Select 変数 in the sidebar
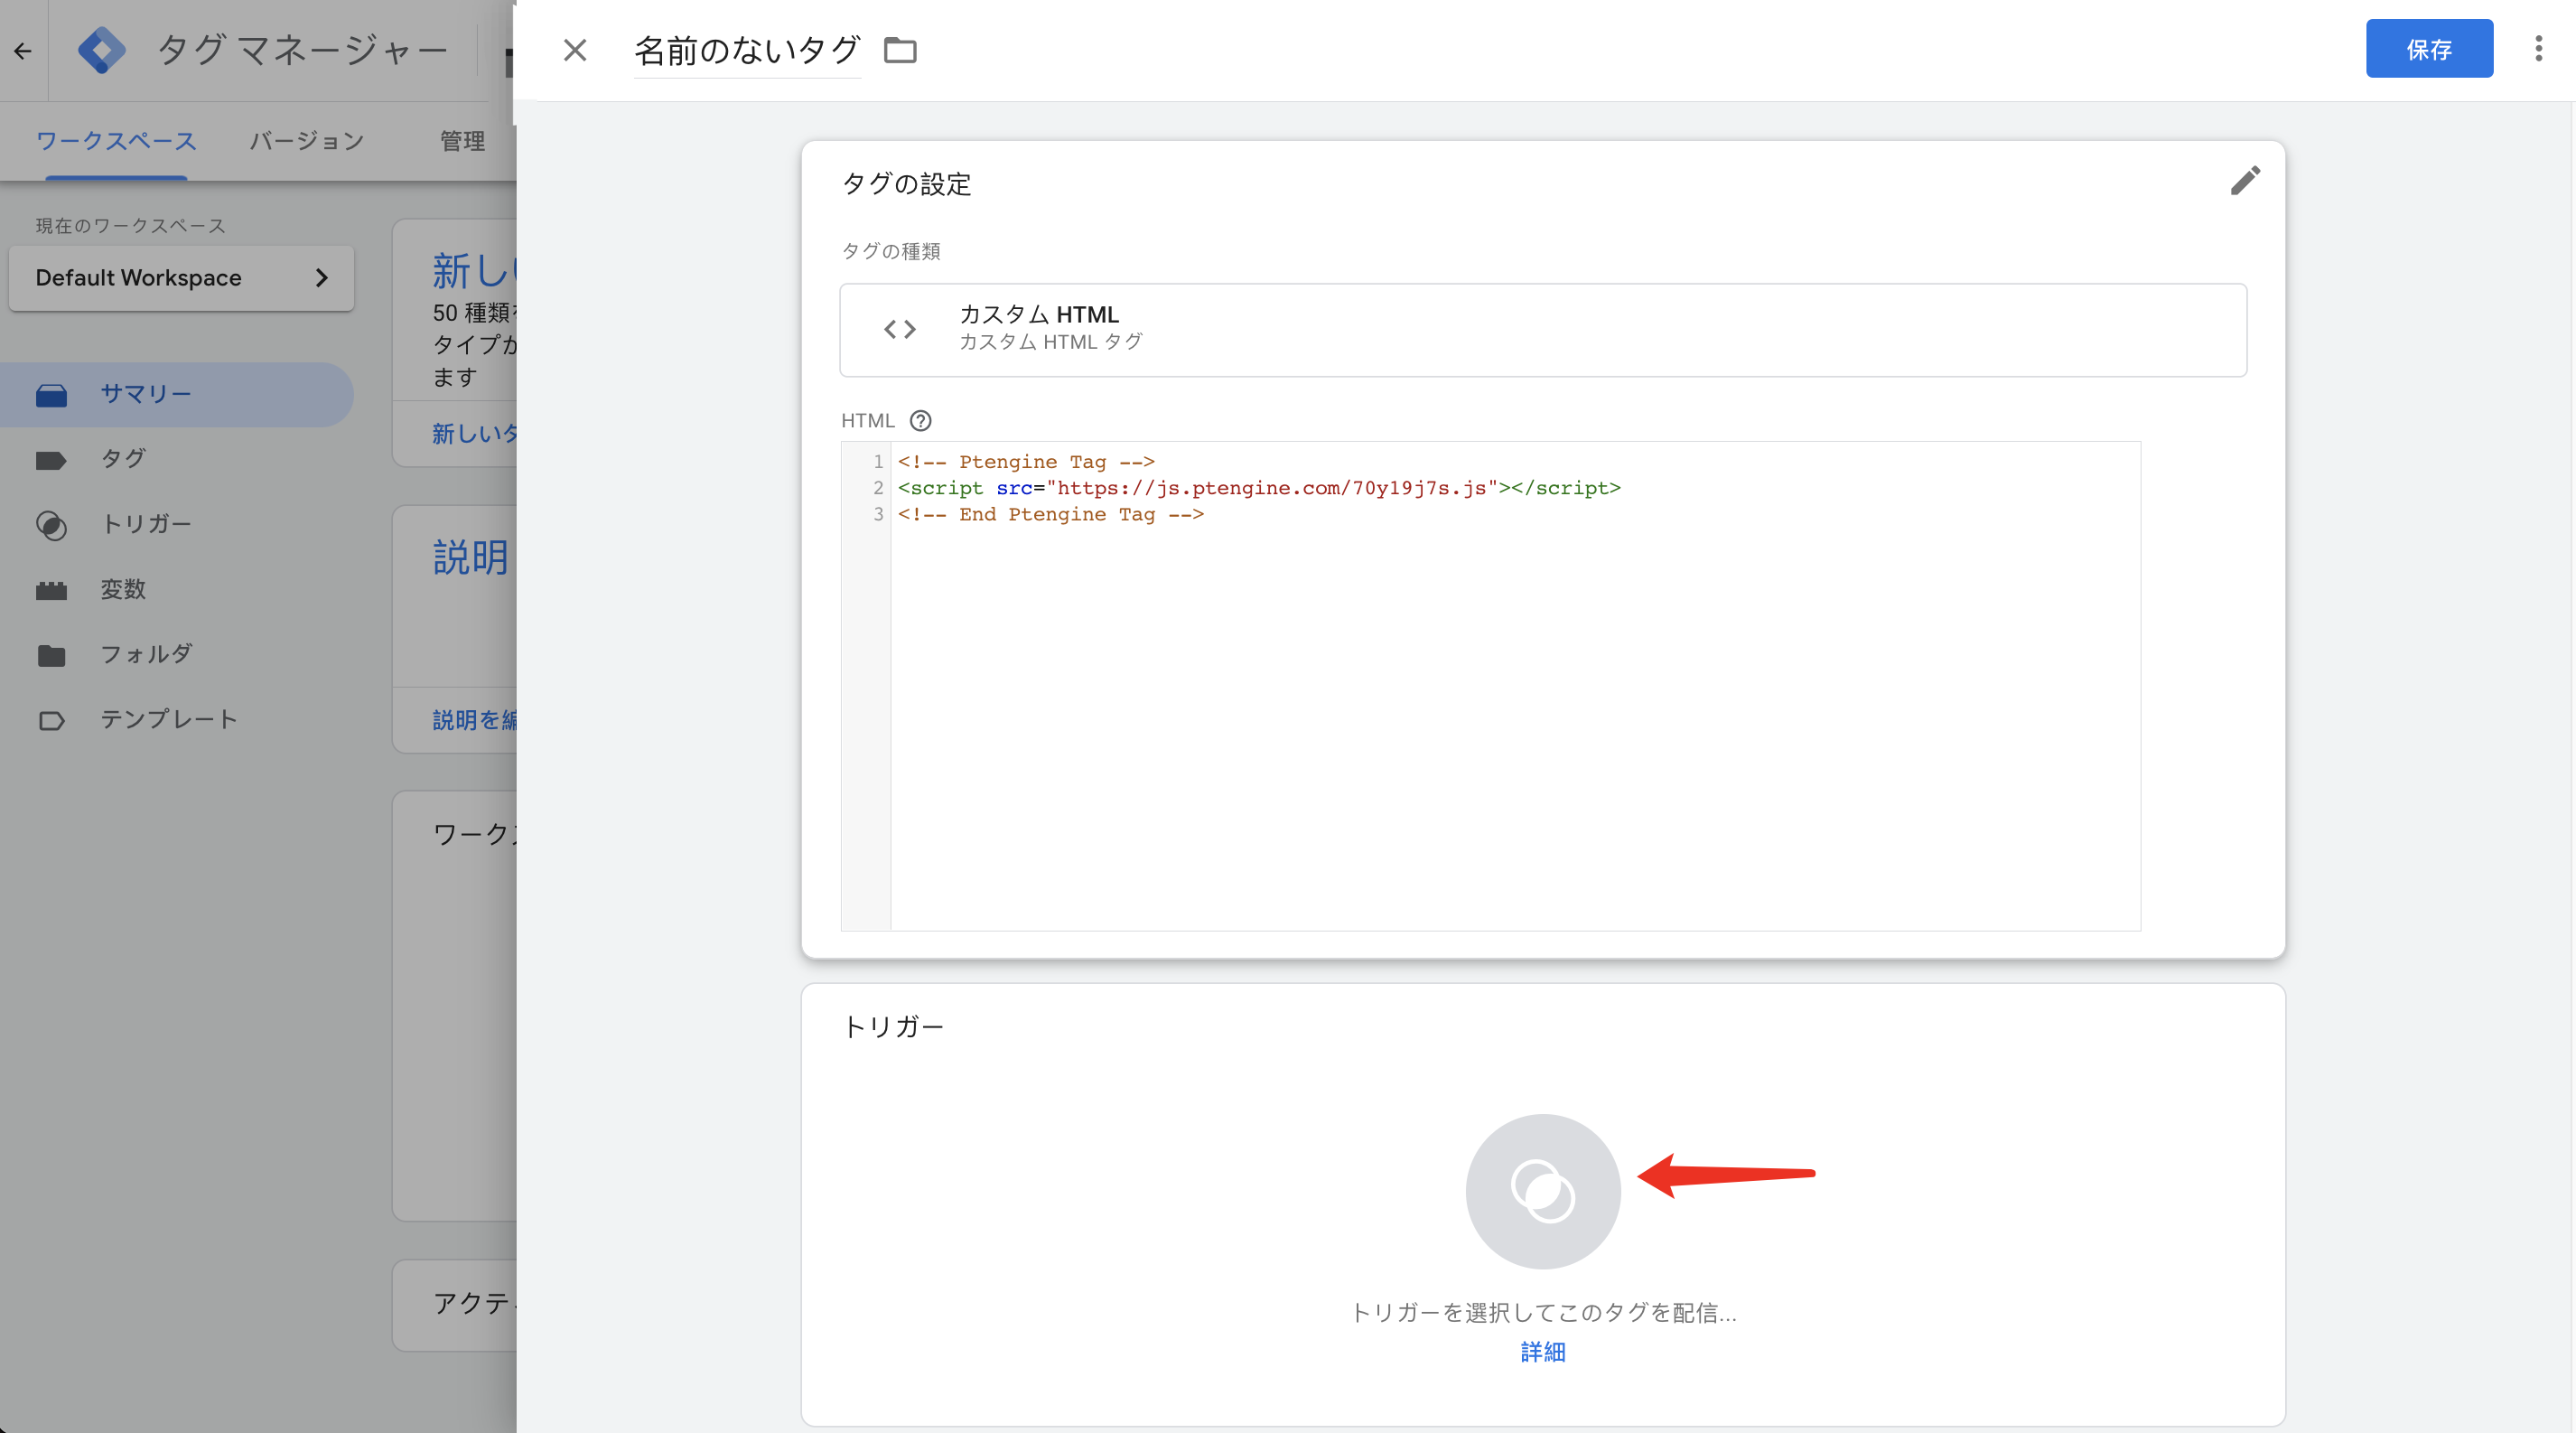The width and height of the screenshot is (2576, 1433). click(x=176, y=589)
